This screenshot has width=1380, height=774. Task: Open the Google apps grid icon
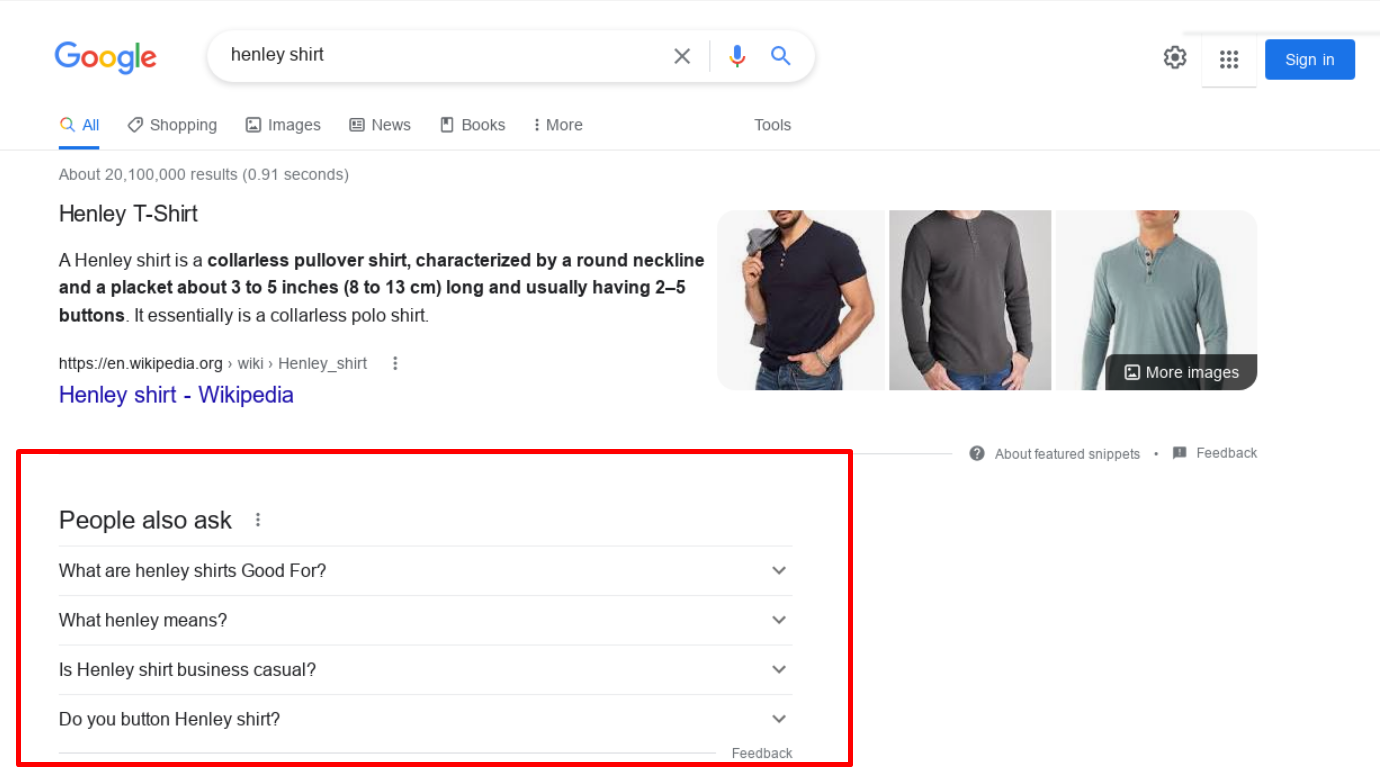pos(1229,59)
